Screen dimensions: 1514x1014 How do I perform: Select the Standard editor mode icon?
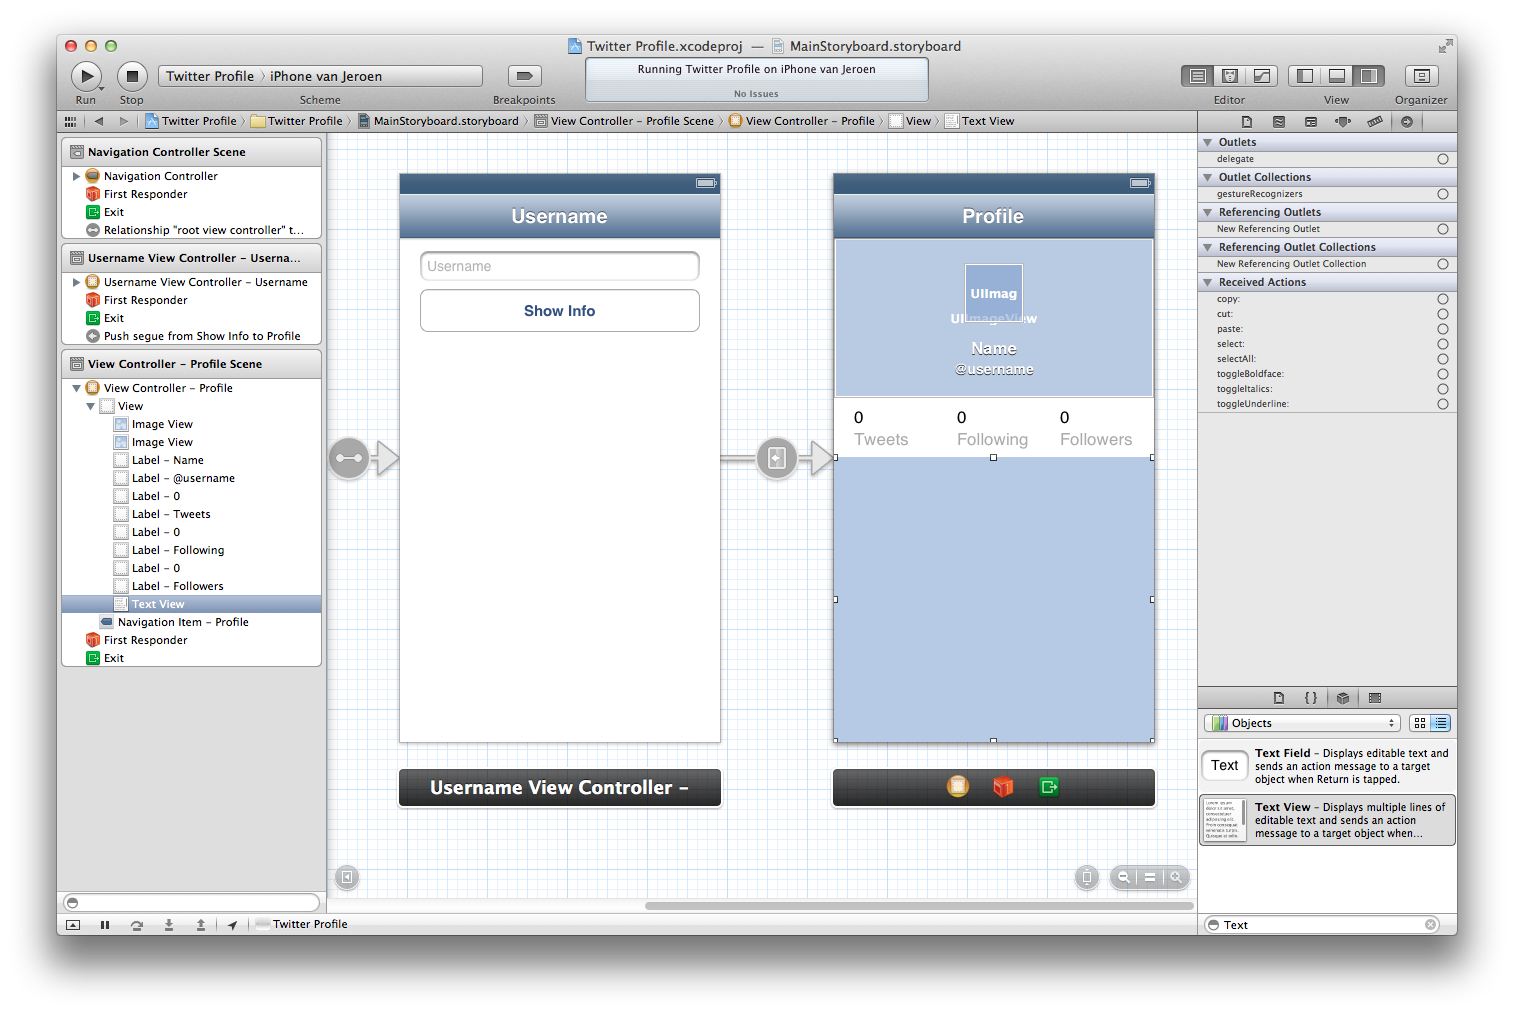[1197, 76]
